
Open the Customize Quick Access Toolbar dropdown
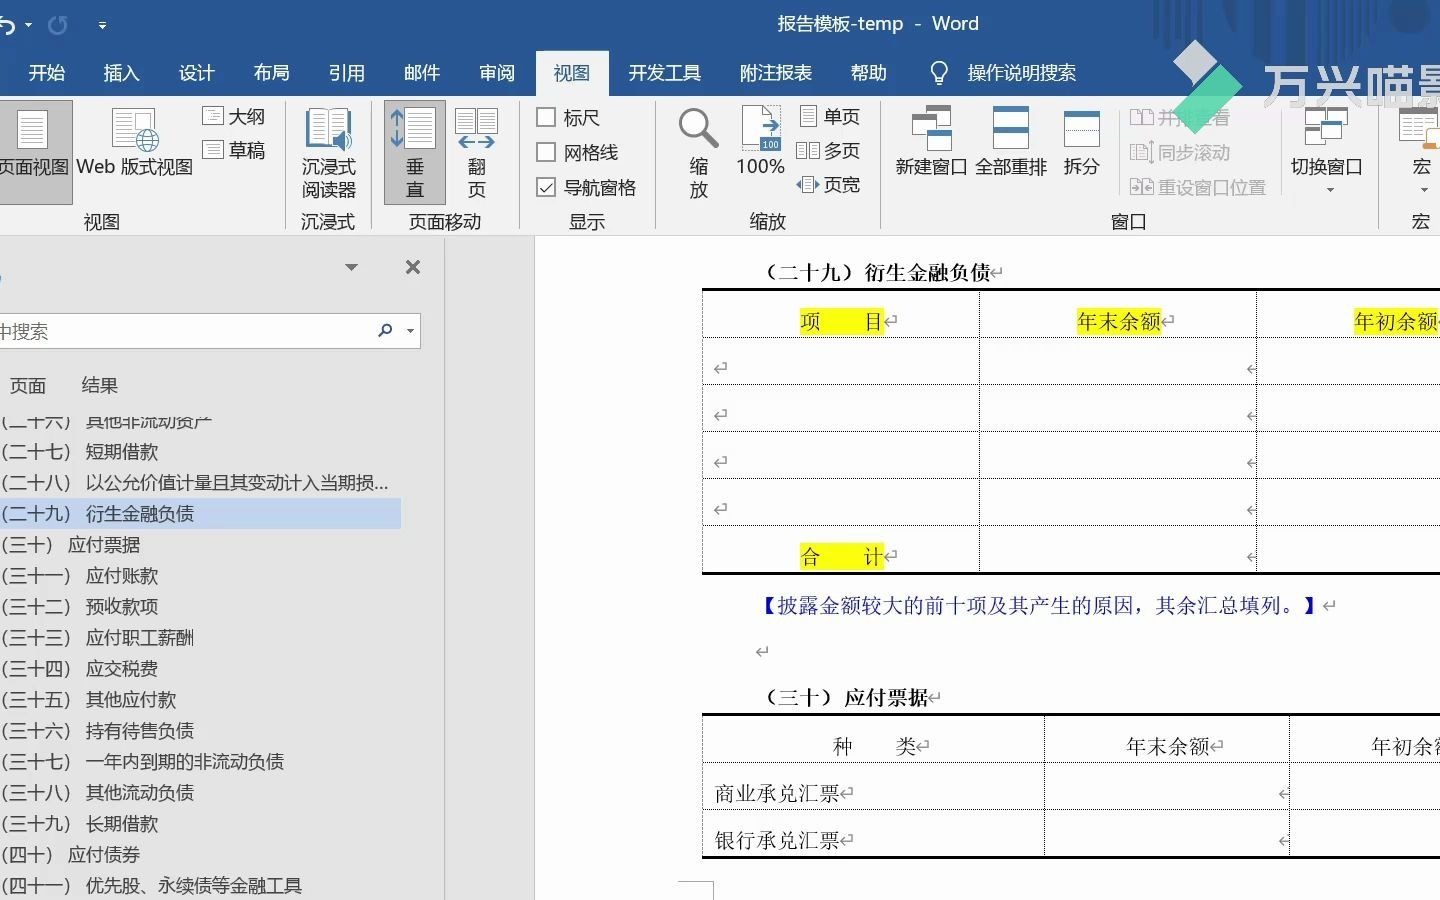click(x=102, y=25)
